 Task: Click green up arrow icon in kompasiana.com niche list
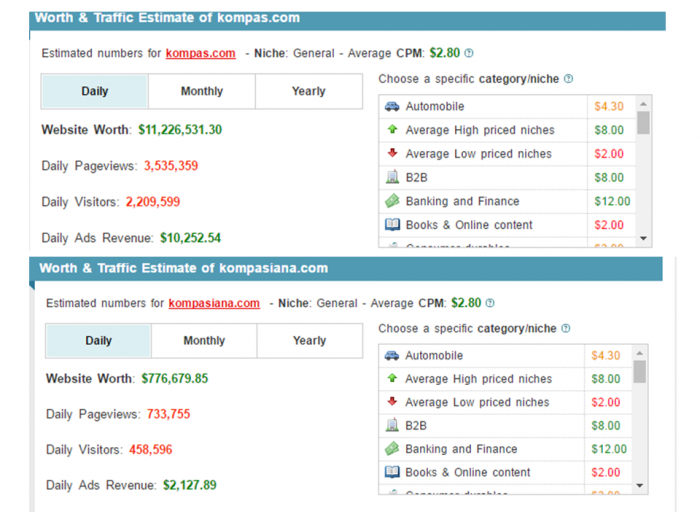pos(392,379)
